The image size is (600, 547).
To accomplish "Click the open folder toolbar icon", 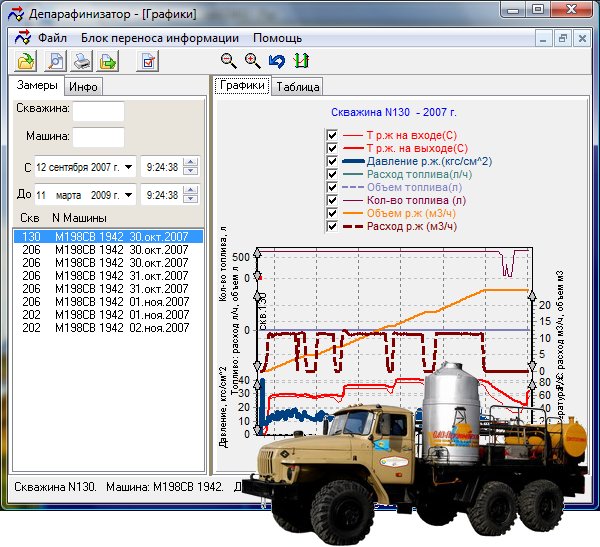I will (24, 62).
